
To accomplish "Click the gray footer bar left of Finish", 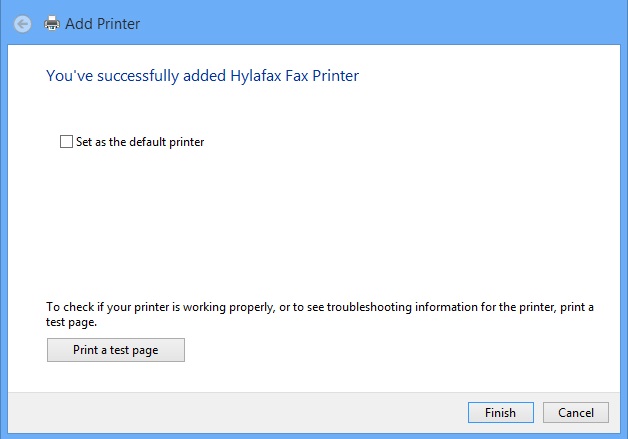I will click(236, 413).
